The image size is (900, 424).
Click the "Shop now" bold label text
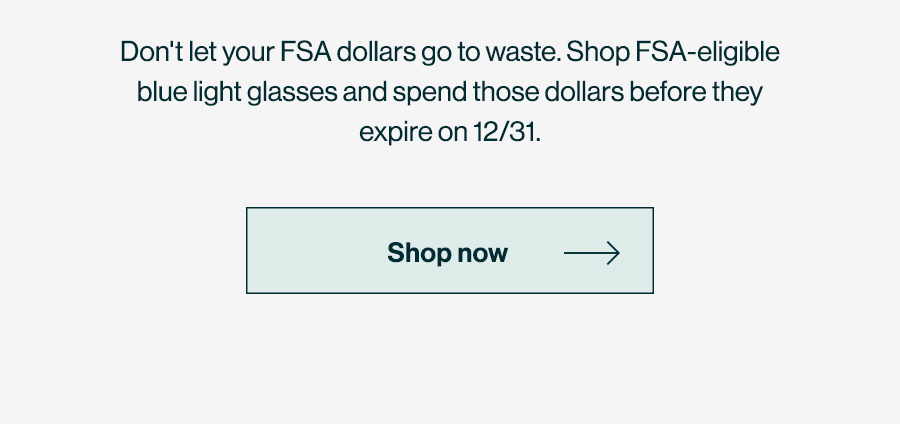[447, 253]
